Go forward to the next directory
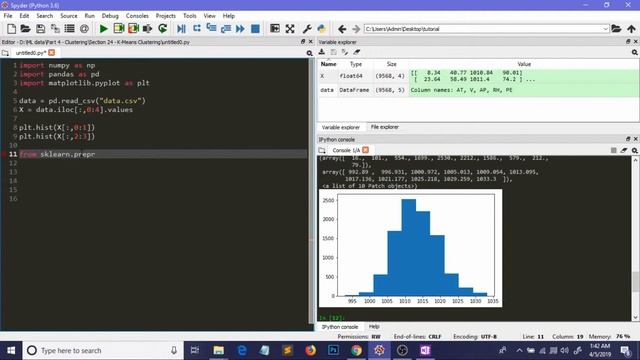 pyautogui.click(x=356, y=29)
